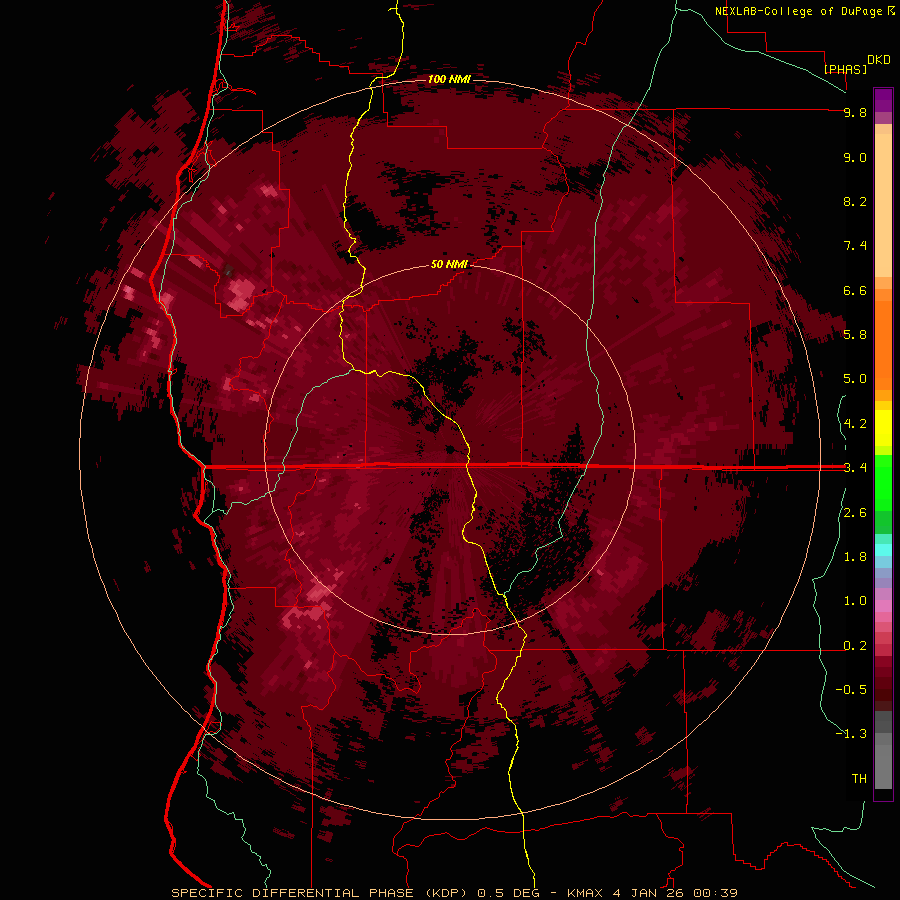Pick the dark purple swatch atop the color bar
The width and height of the screenshot is (900, 900).
(883, 98)
